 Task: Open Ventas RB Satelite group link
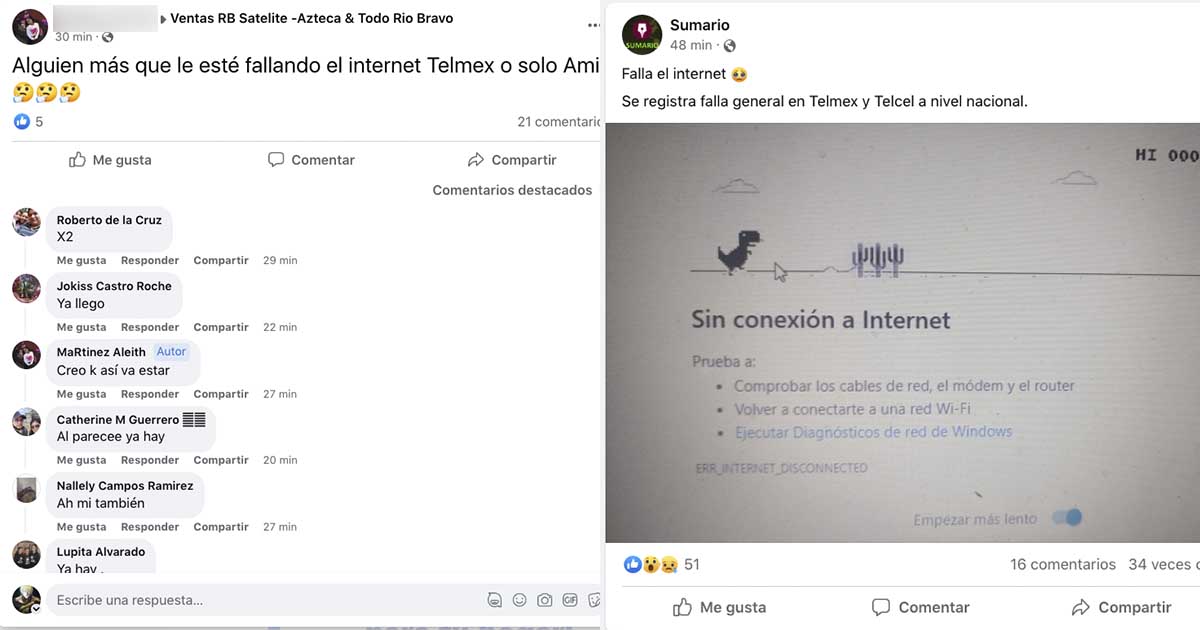311,18
